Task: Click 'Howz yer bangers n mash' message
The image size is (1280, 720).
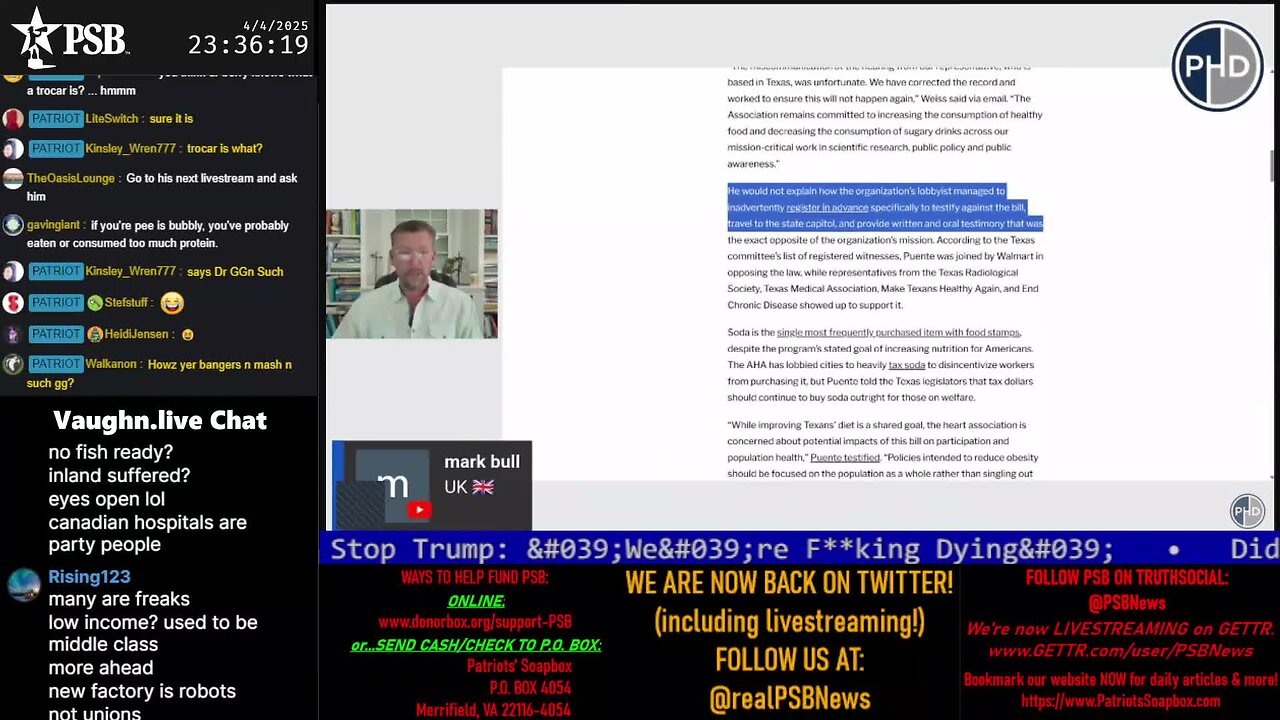Action: [160, 373]
